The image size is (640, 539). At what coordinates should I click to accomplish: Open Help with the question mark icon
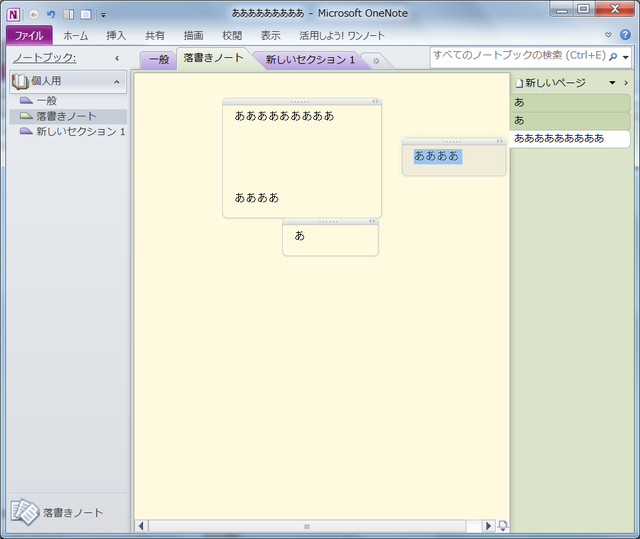[x=625, y=35]
